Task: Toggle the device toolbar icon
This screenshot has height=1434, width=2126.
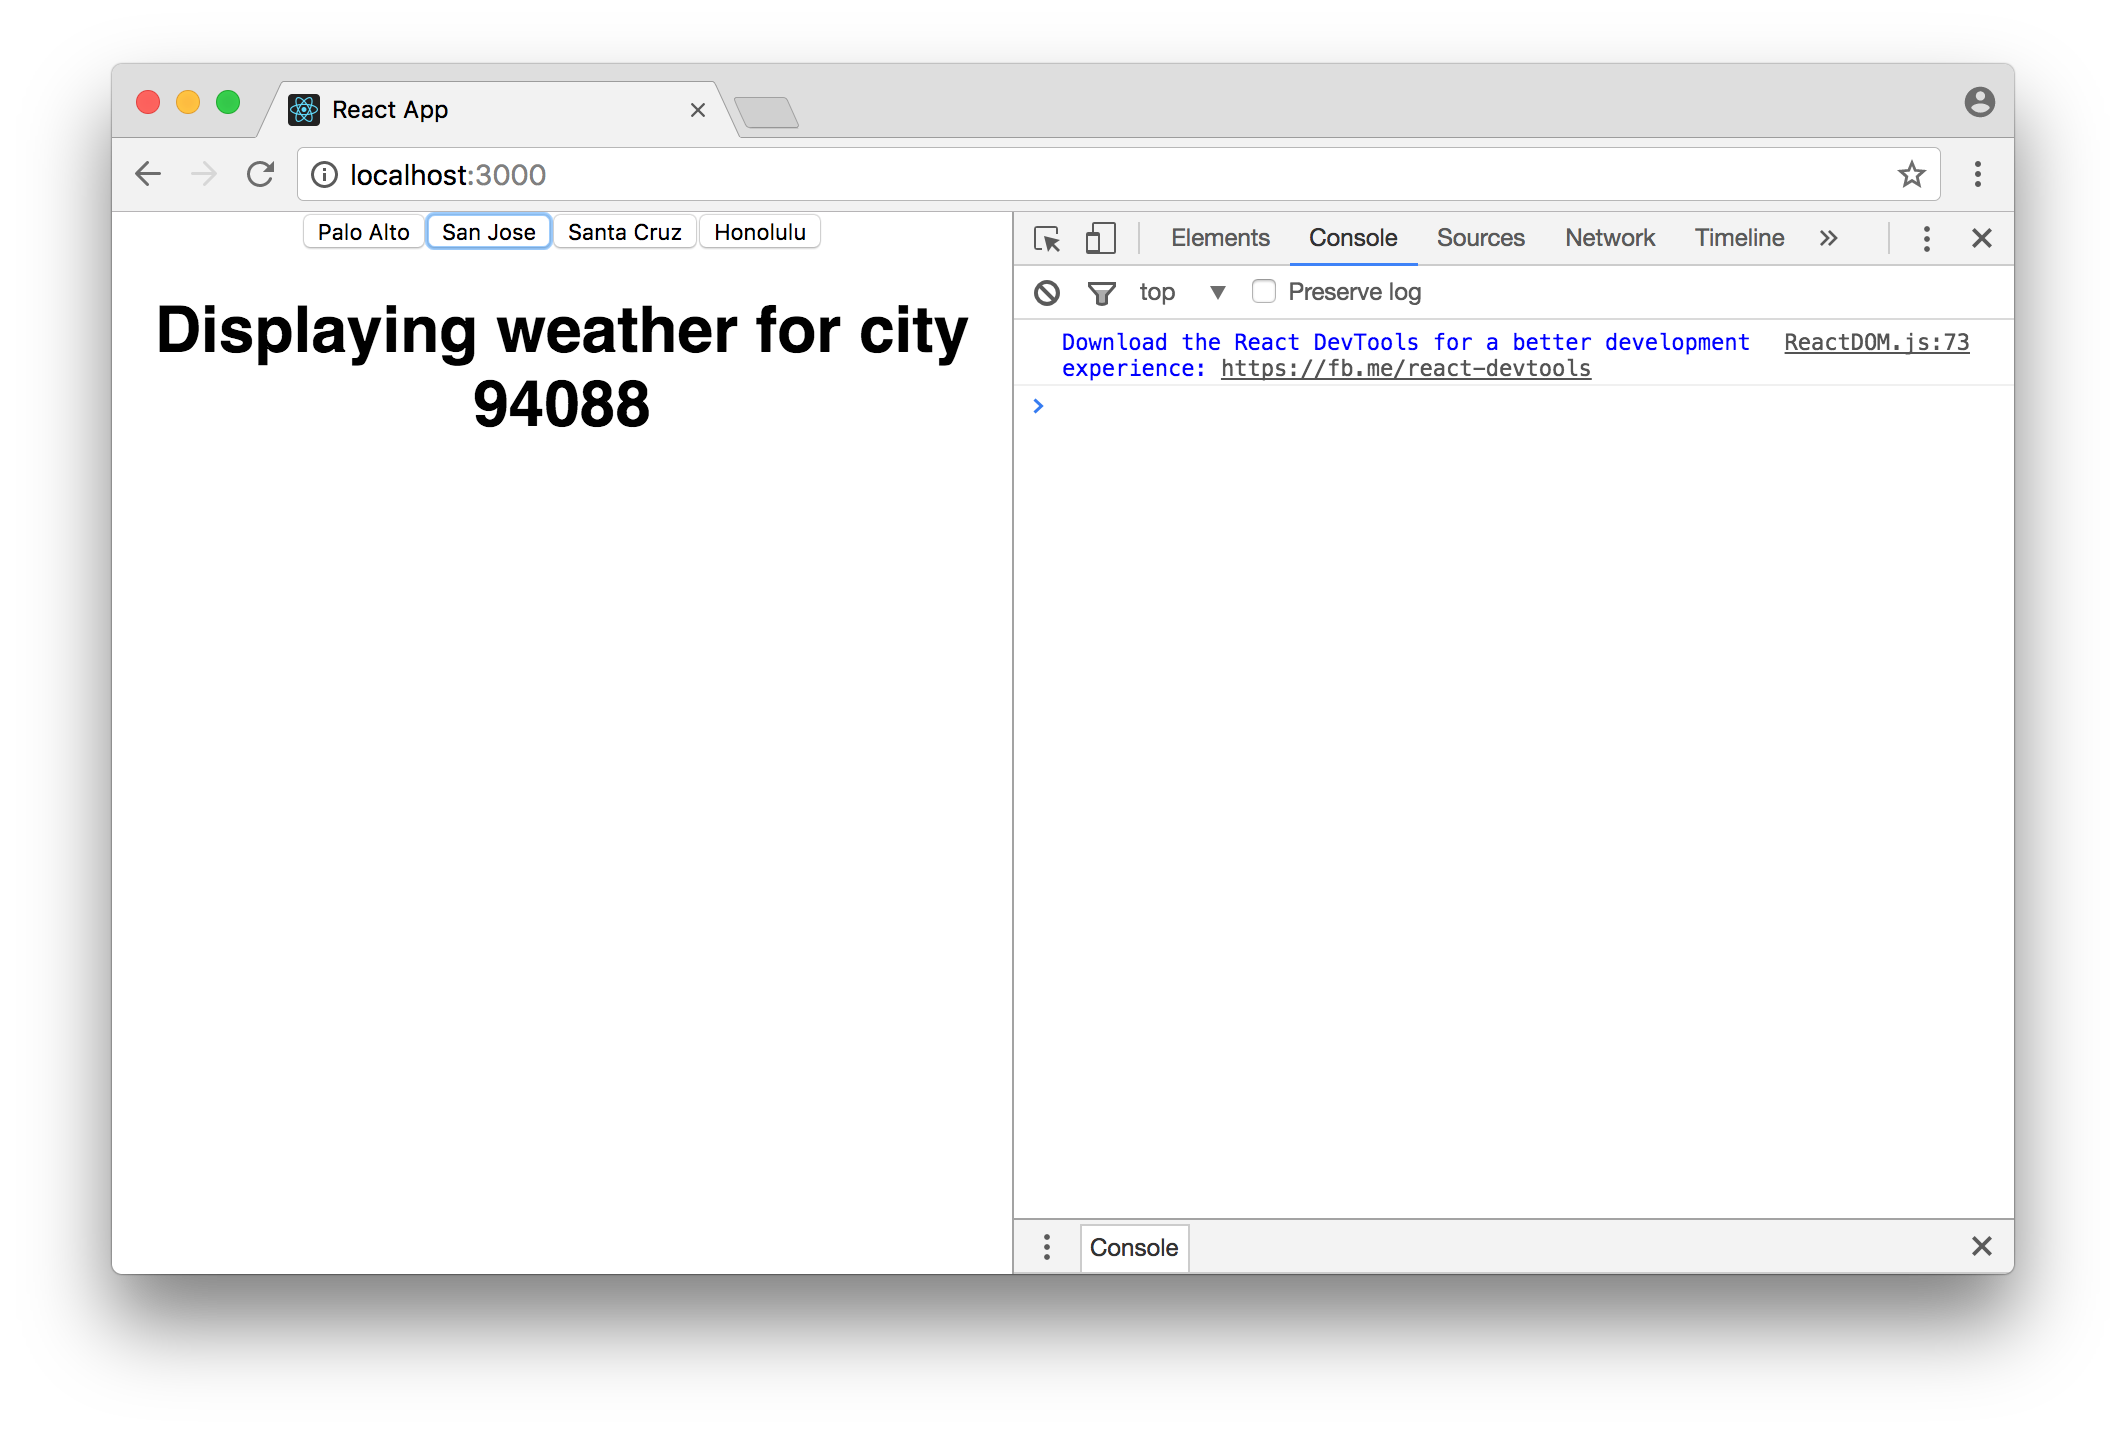Action: [1100, 239]
